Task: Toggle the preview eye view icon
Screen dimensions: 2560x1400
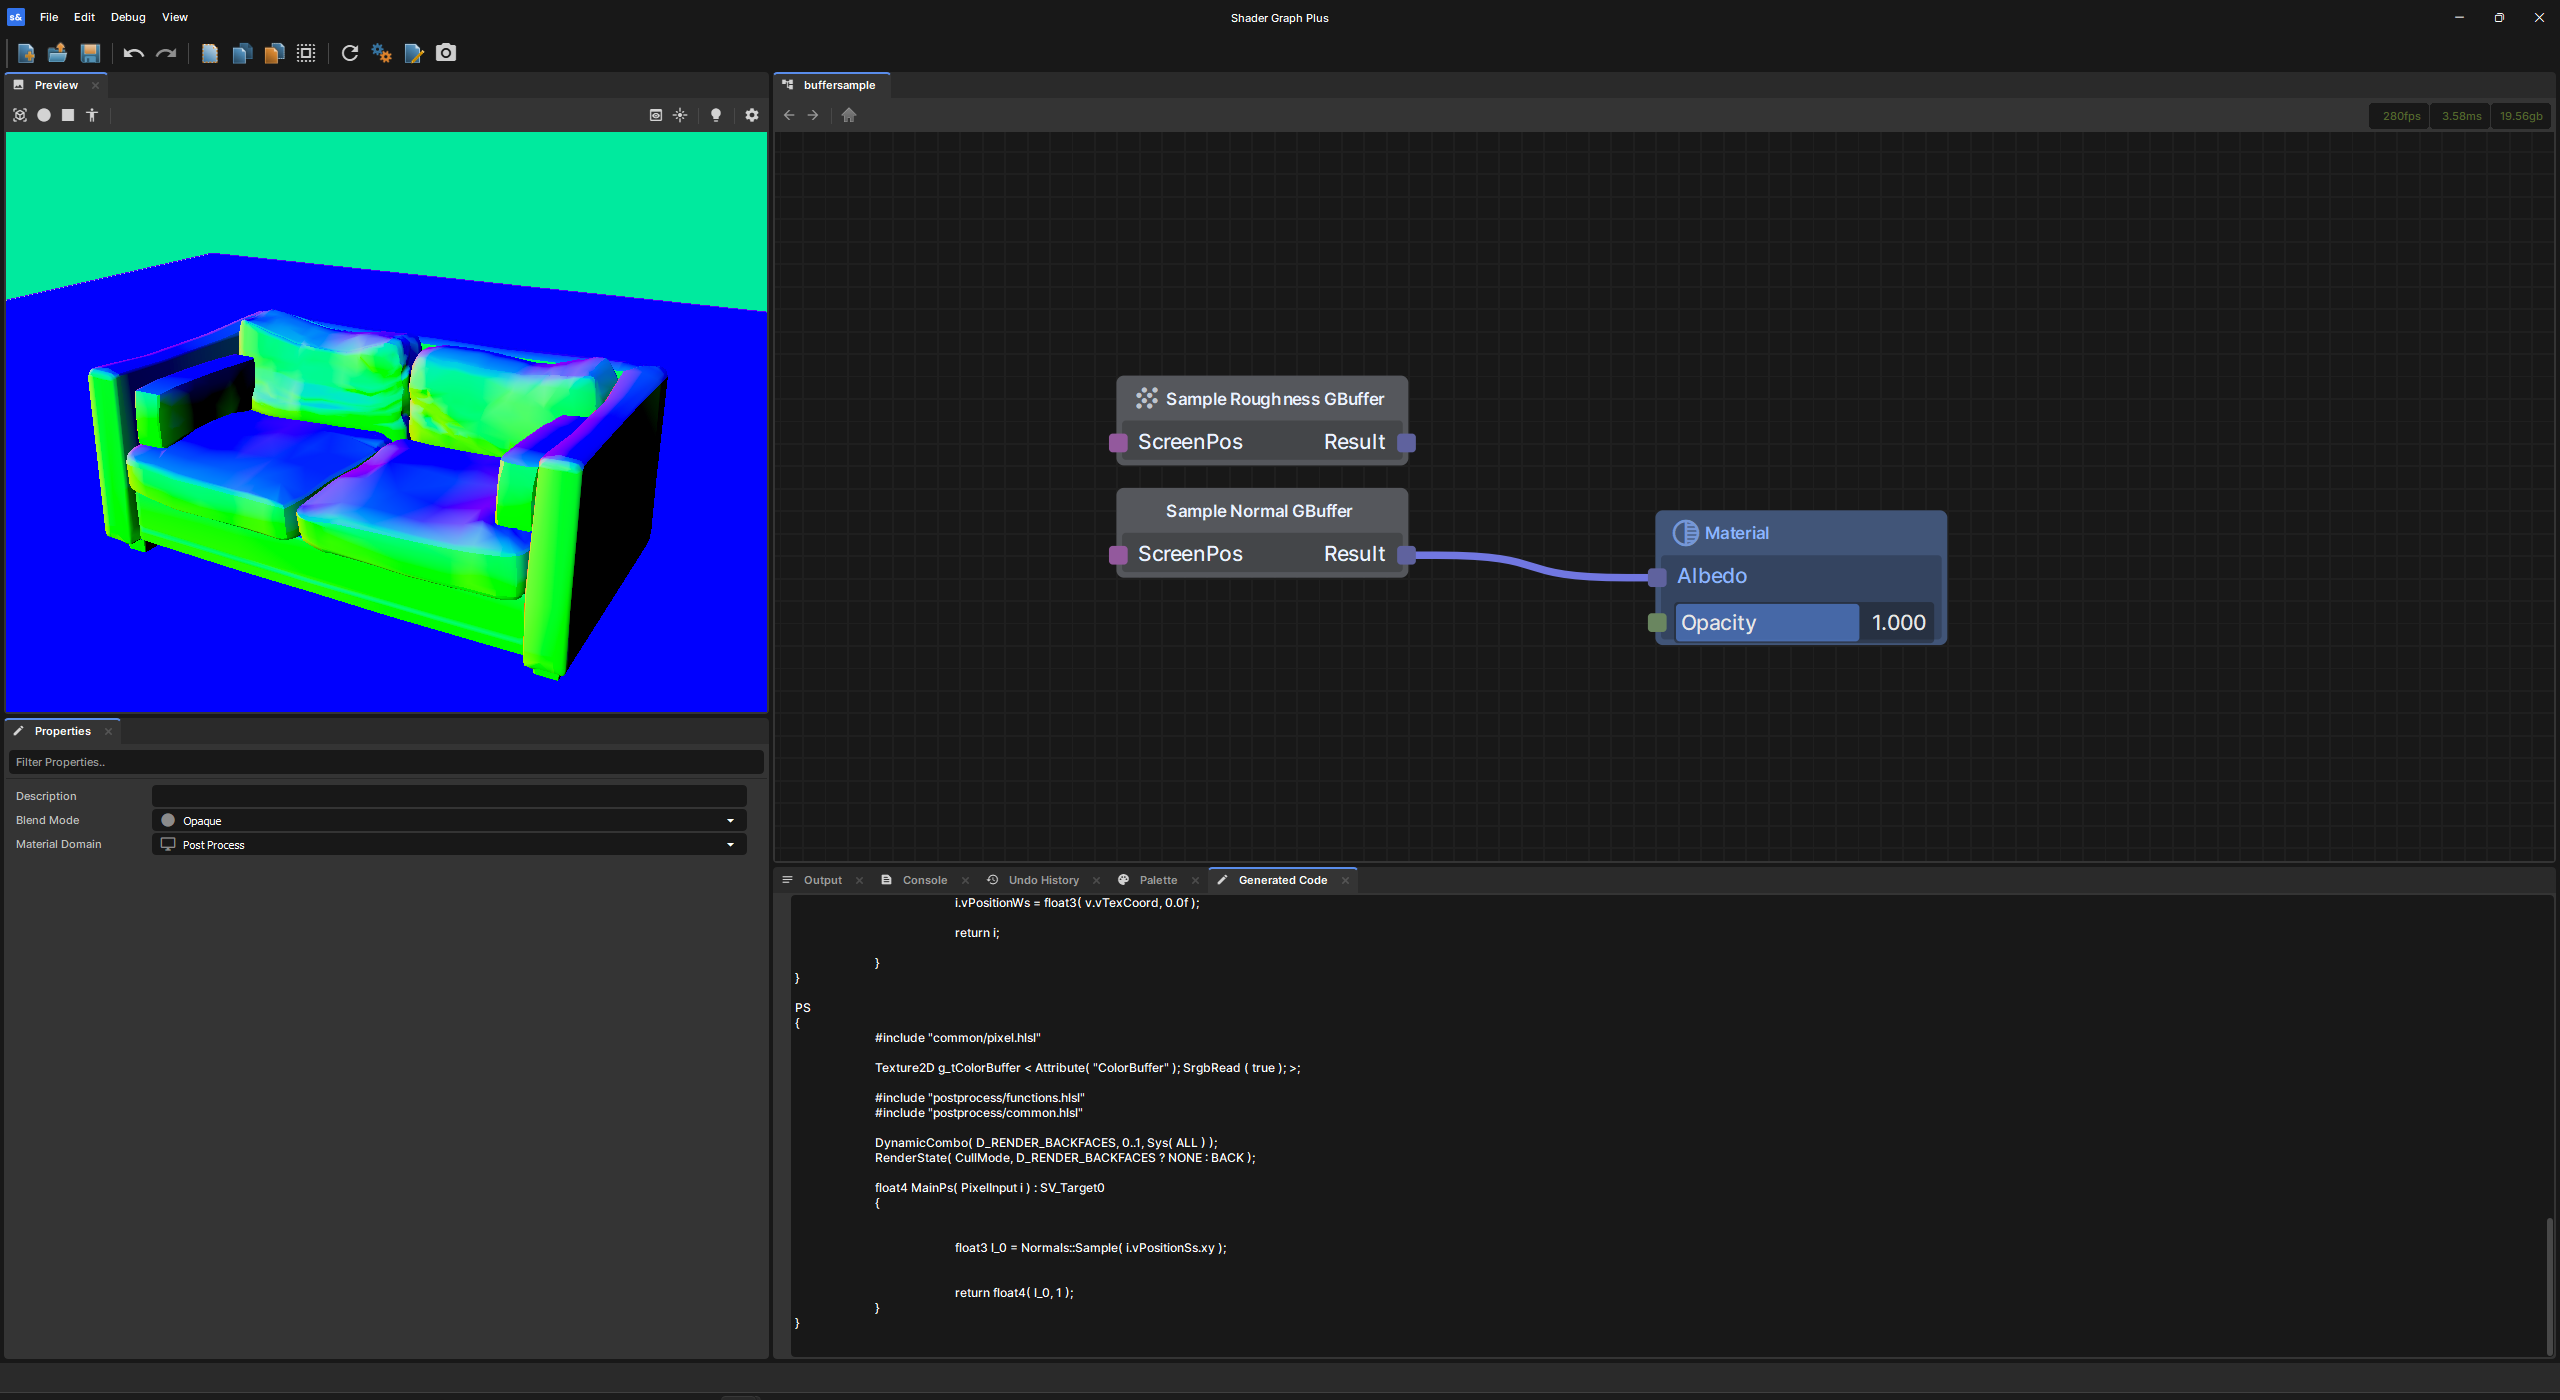Action: click(656, 115)
